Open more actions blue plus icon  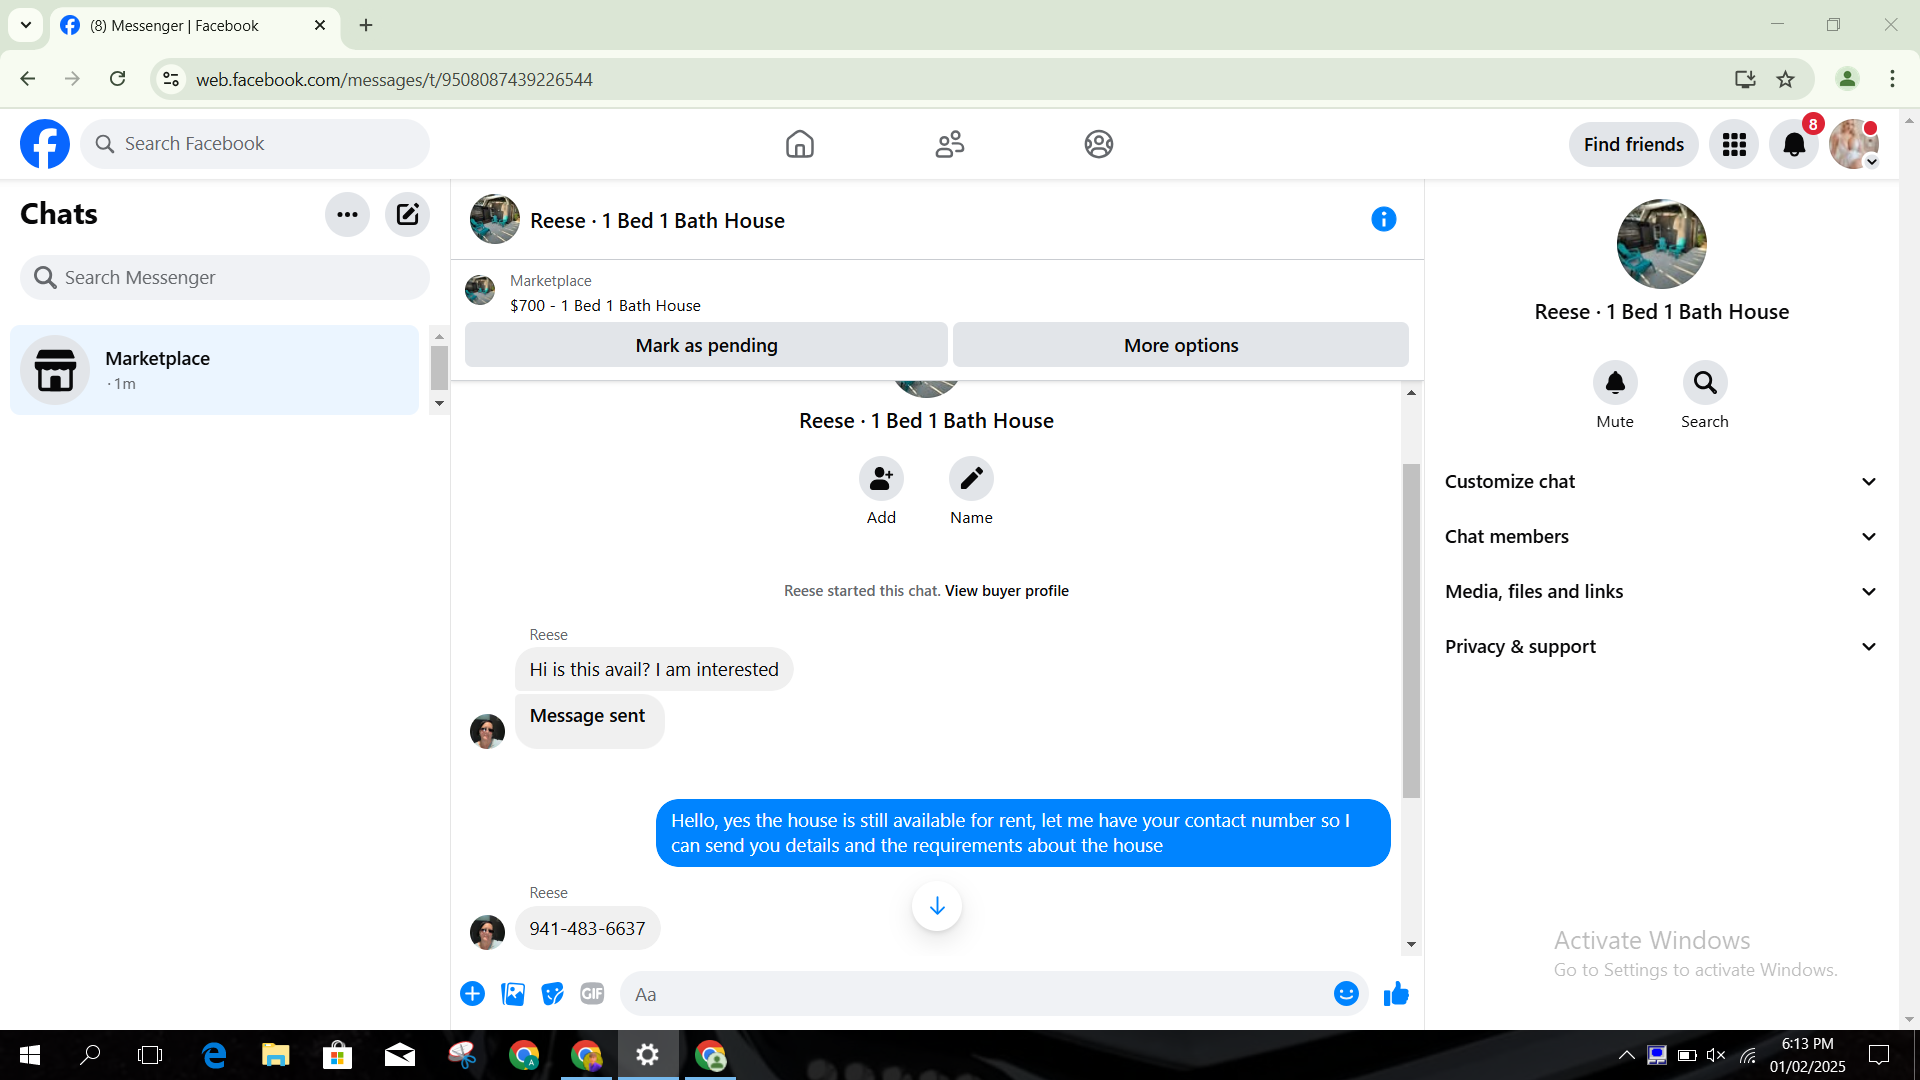click(473, 994)
